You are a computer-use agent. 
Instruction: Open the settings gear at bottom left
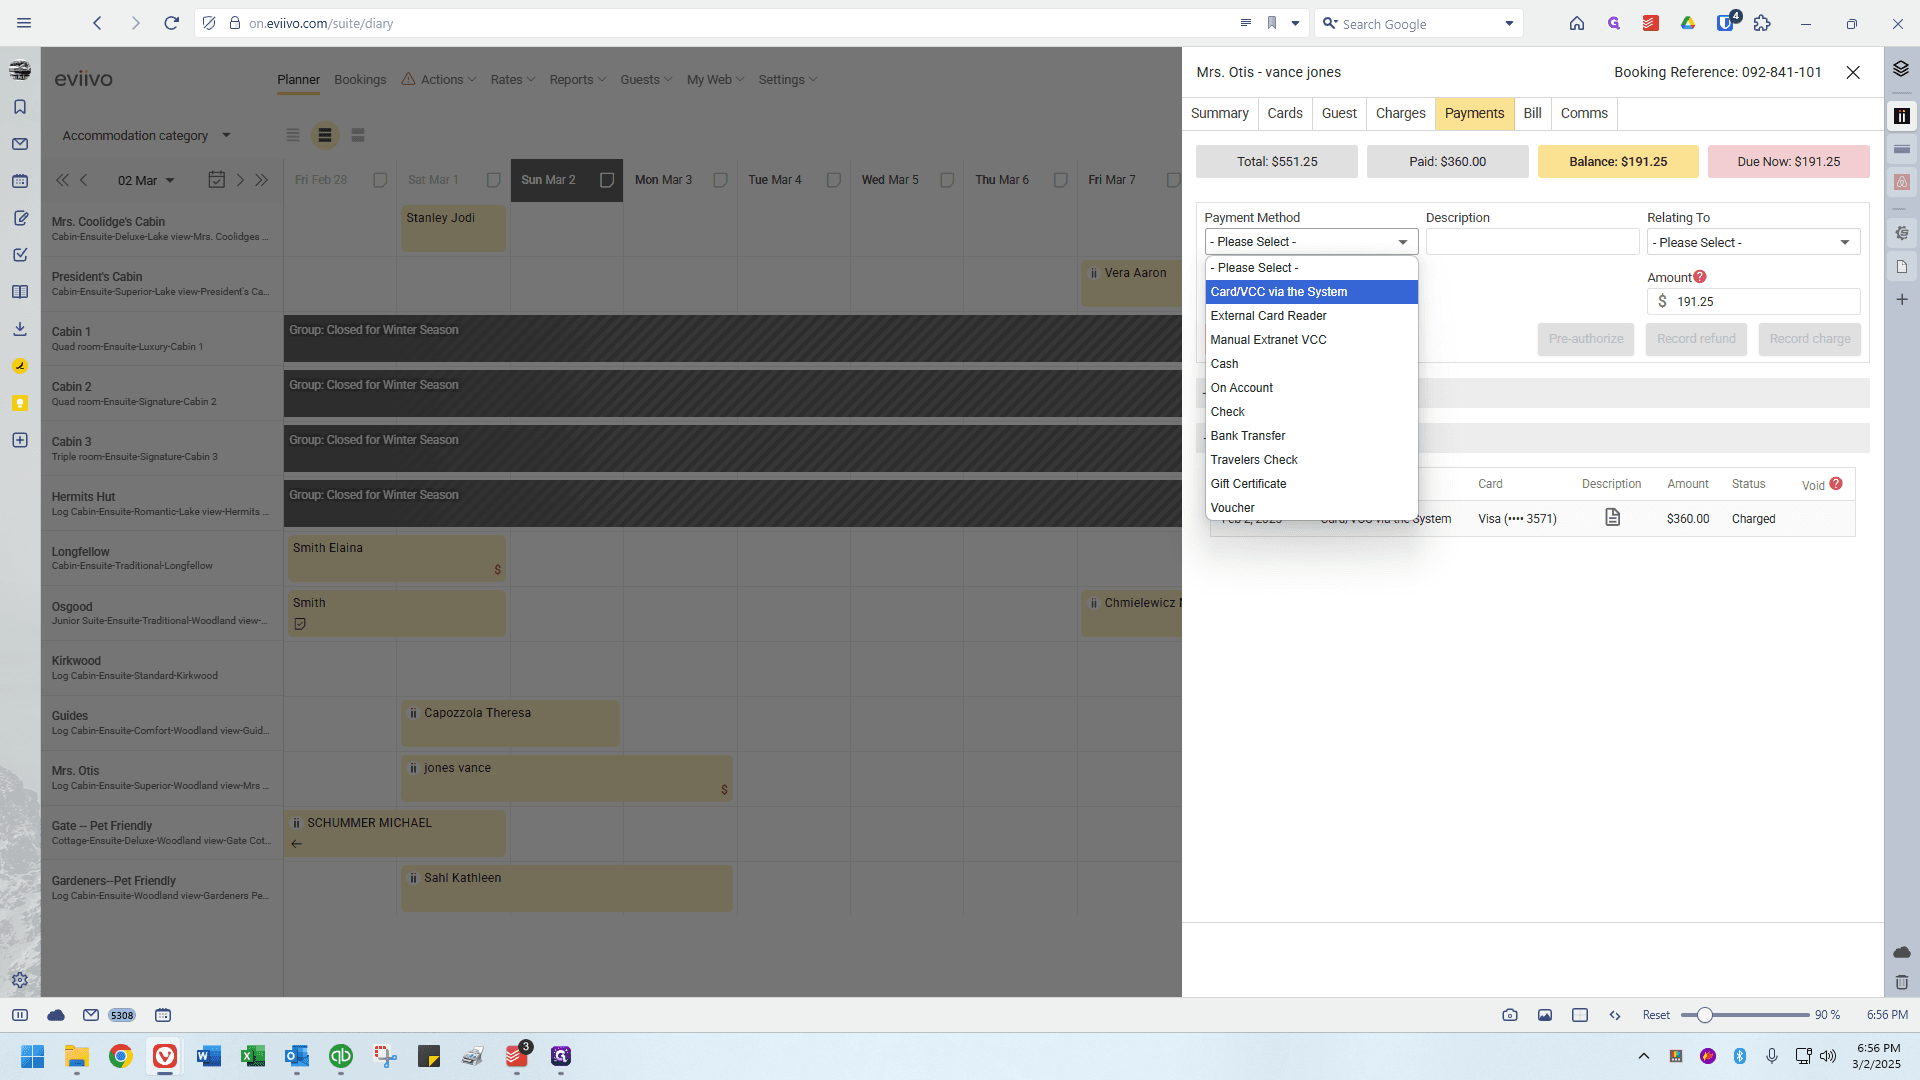[x=20, y=980]
